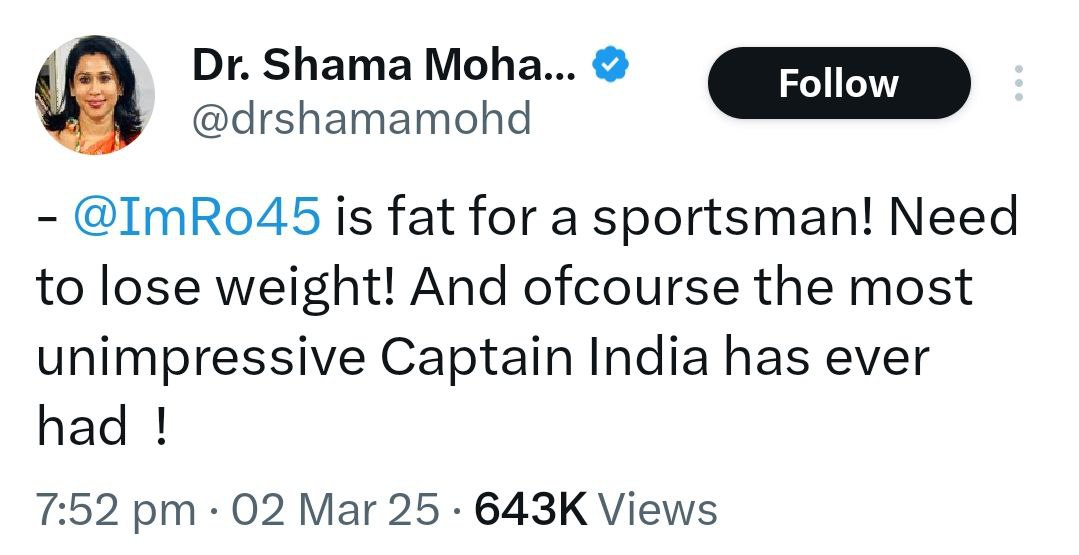The width and height of the screenshot is (1079, 555).
Task: Open Dr. Shama Mohamed's profile photo
Action: (95, 94)
